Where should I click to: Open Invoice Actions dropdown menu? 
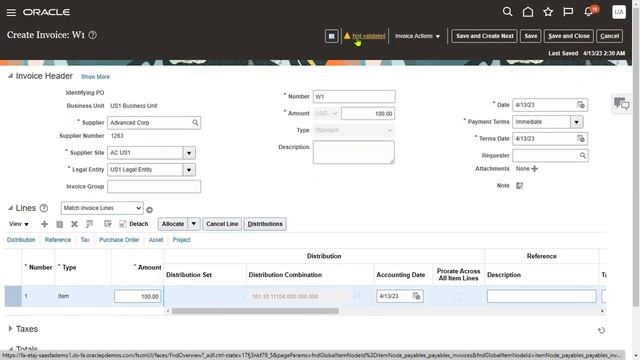tap(417, 36)
